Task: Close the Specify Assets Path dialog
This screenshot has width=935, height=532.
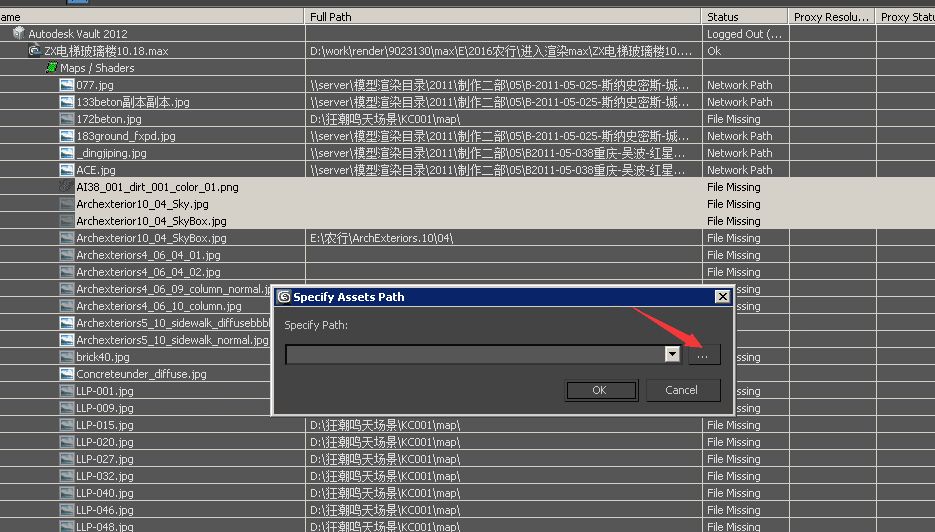Action: 723,297
